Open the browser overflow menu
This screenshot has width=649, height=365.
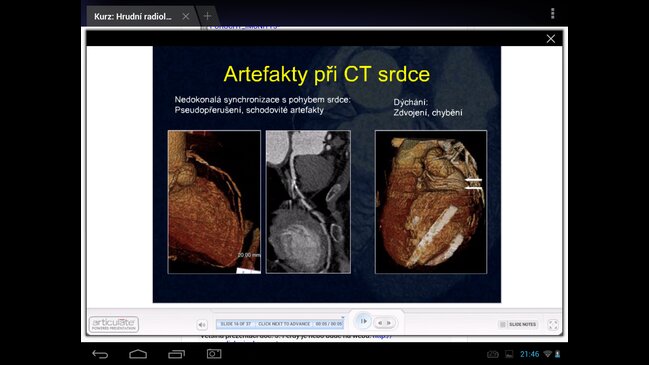point(553,14)
